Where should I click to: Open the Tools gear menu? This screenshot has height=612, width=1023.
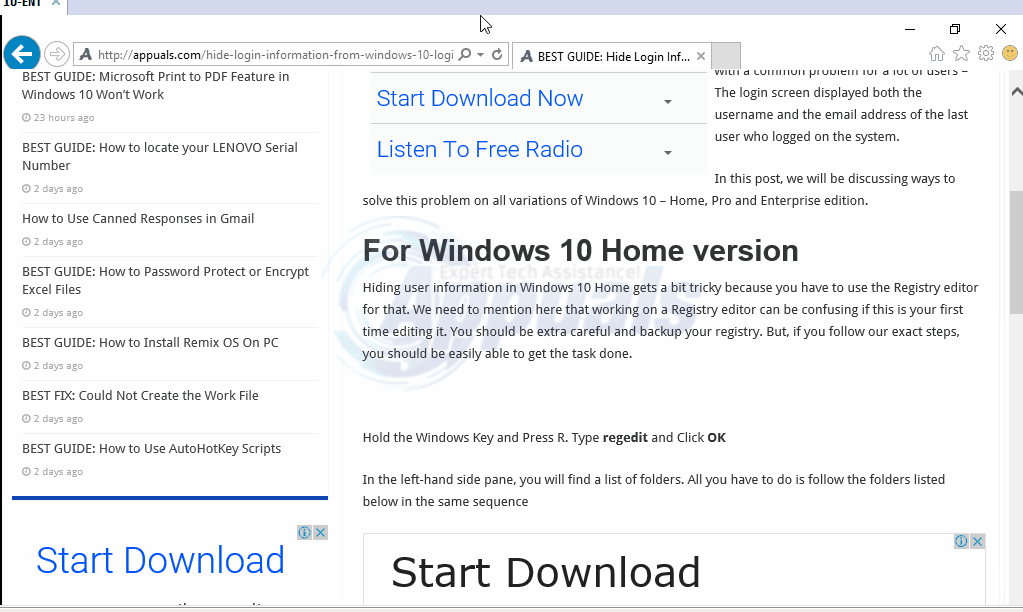(x=986, y=53)
